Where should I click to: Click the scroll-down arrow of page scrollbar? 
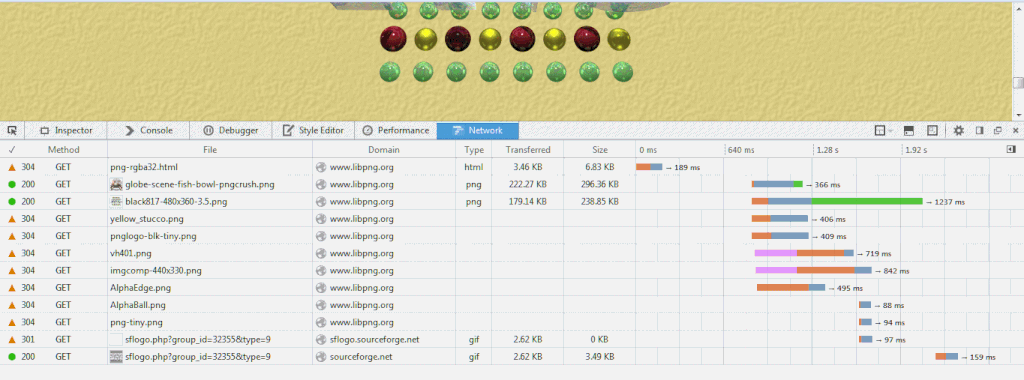1018,115
